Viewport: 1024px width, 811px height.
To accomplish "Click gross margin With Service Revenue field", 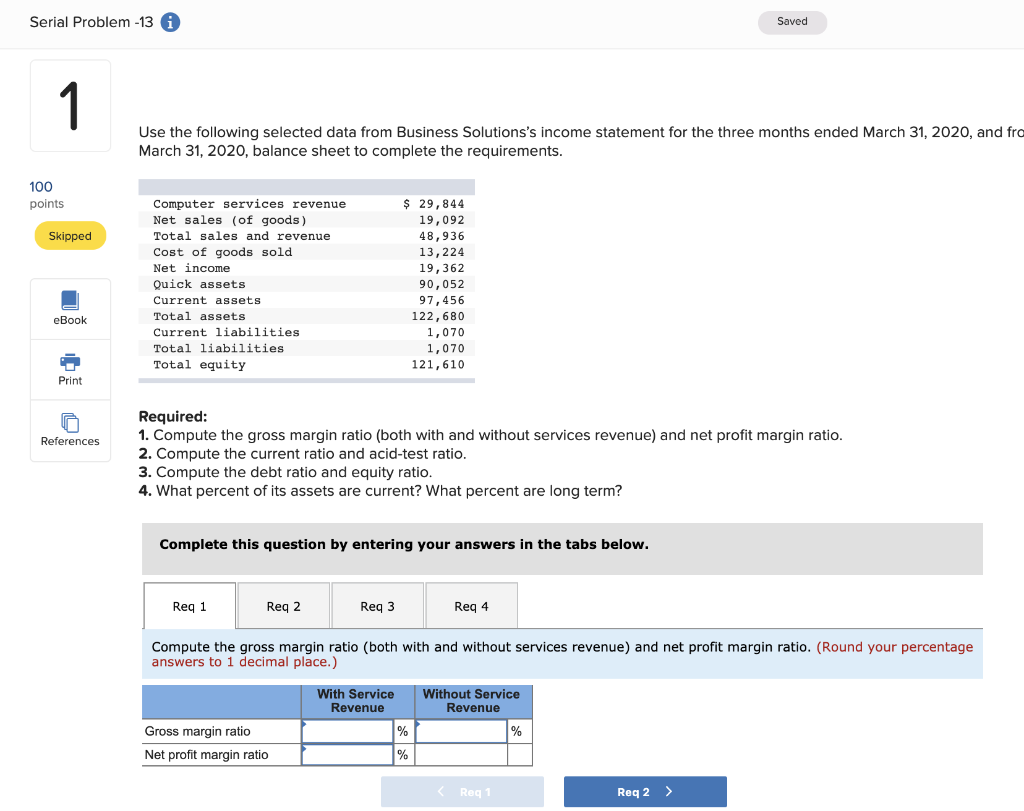I will click(x=347, y=730).
